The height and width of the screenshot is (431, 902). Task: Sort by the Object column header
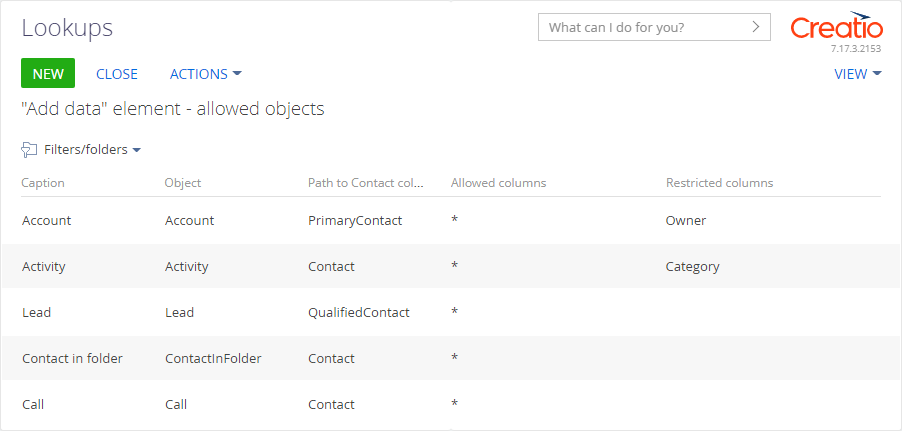point(183,183)
